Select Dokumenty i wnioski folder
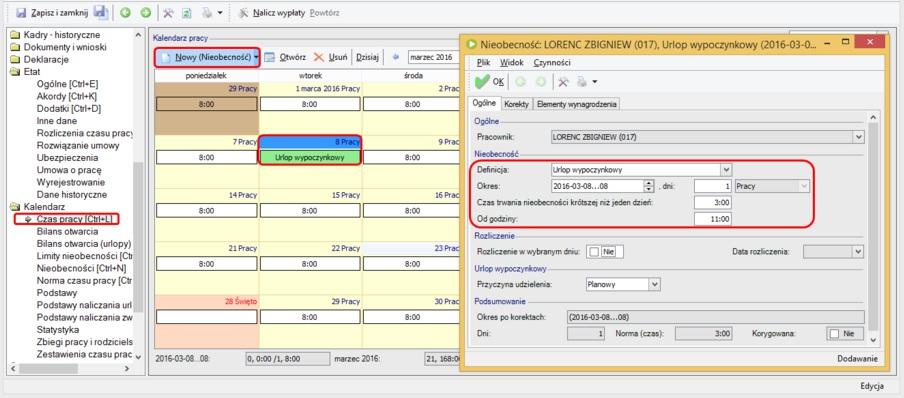 coord(65,47)
